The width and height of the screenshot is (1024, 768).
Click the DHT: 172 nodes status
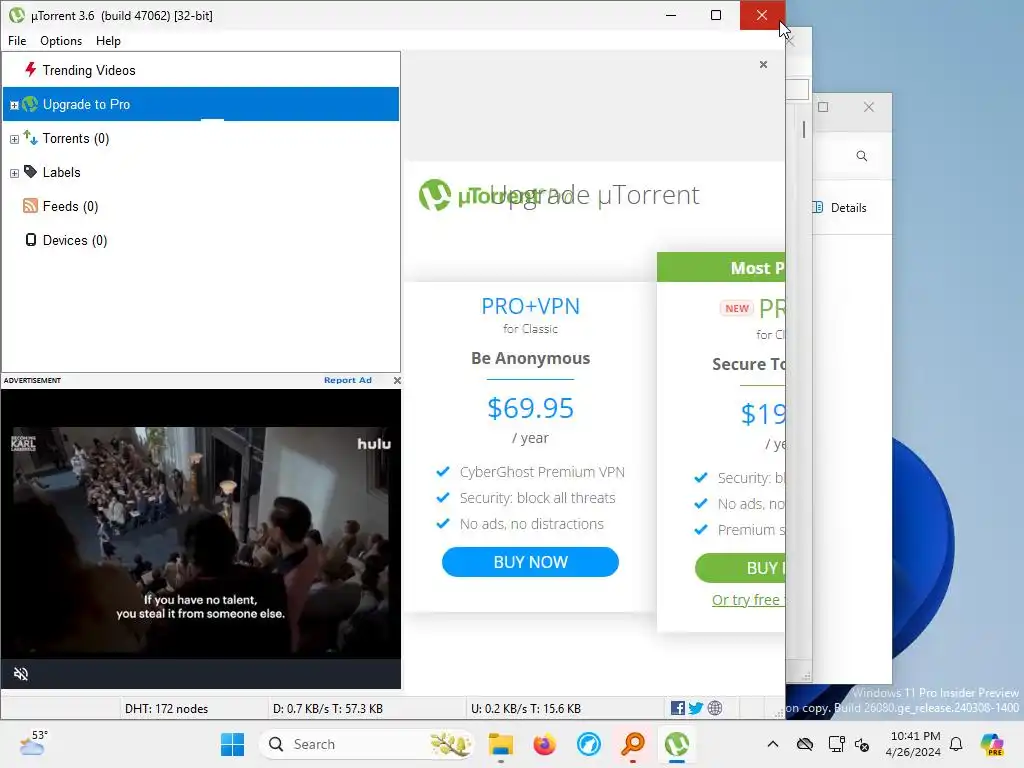point(167,709)
